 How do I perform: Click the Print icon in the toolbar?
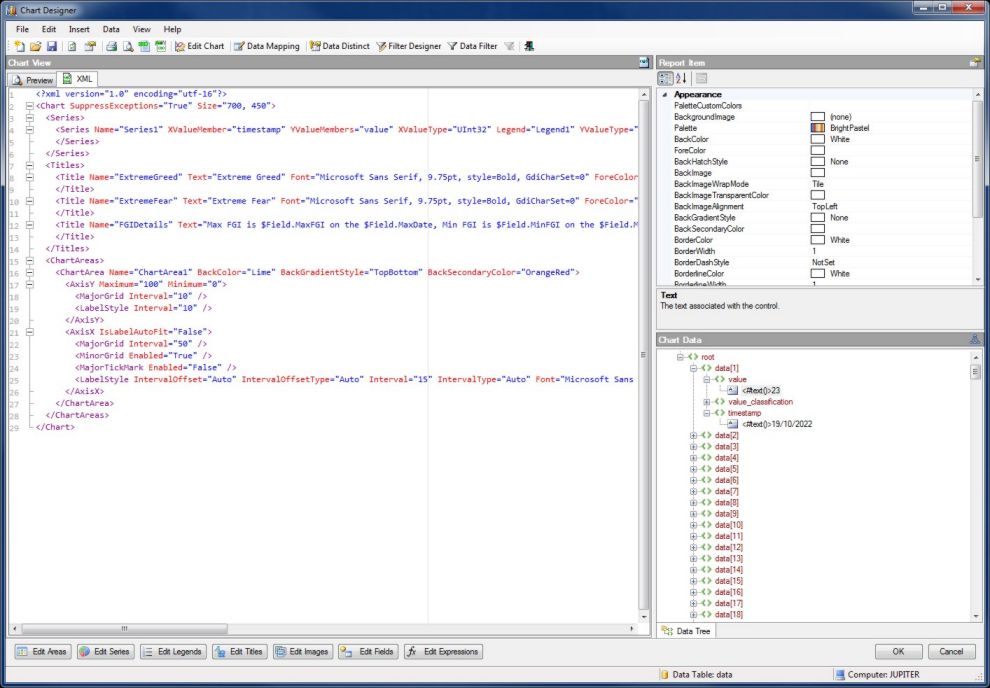[112, 46]
